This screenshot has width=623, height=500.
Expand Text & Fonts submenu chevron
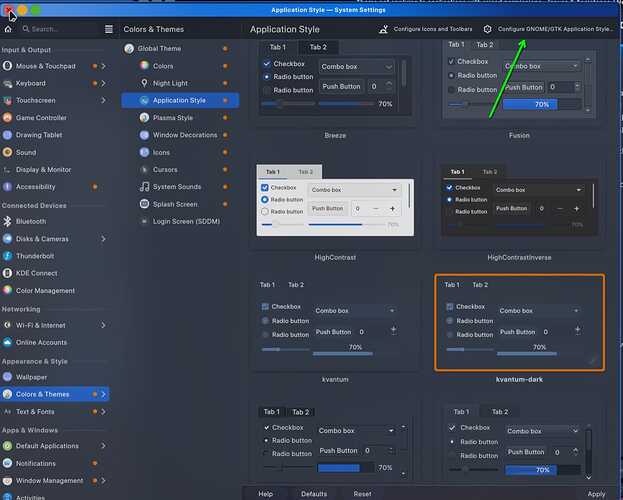click(103, 412)
